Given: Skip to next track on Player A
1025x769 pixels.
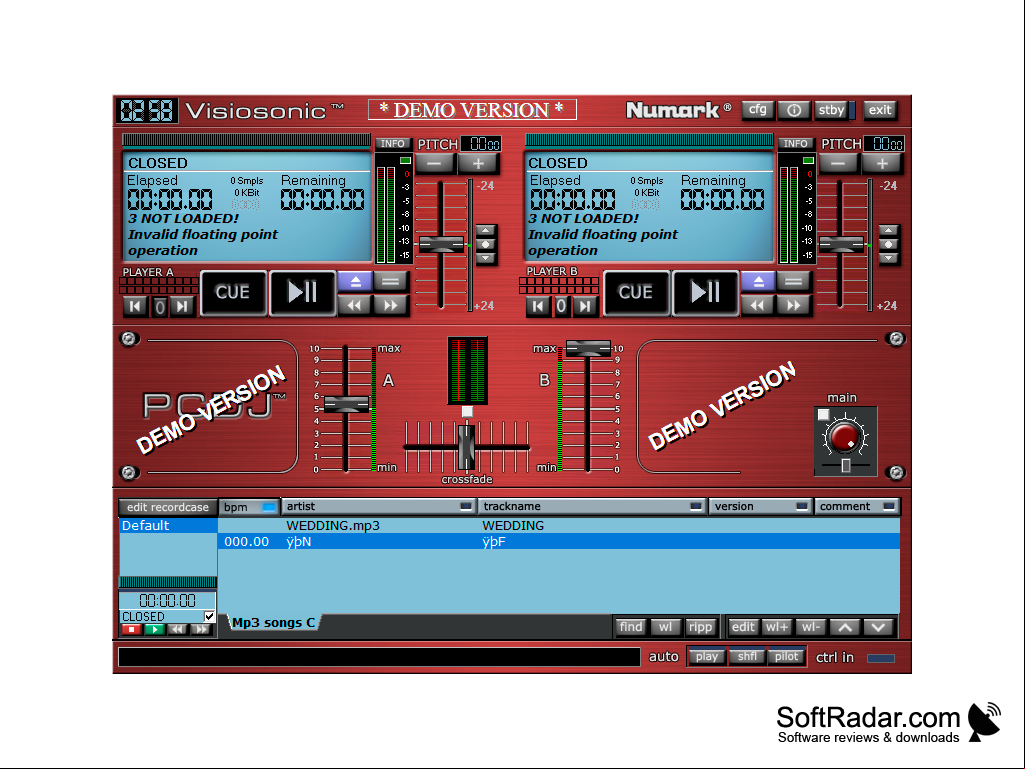Looking at the screenshot, I should [182, 306].
